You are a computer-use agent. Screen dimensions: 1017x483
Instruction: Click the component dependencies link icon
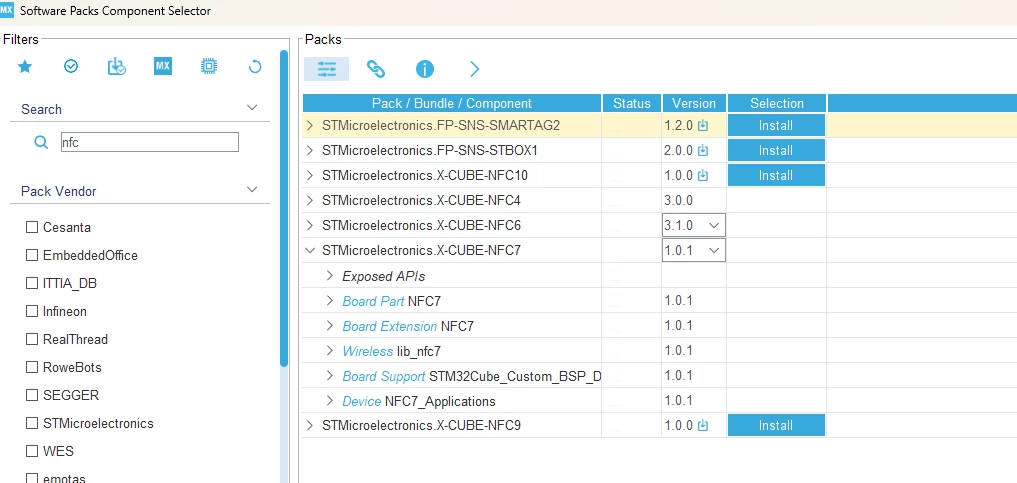point(376,69)
